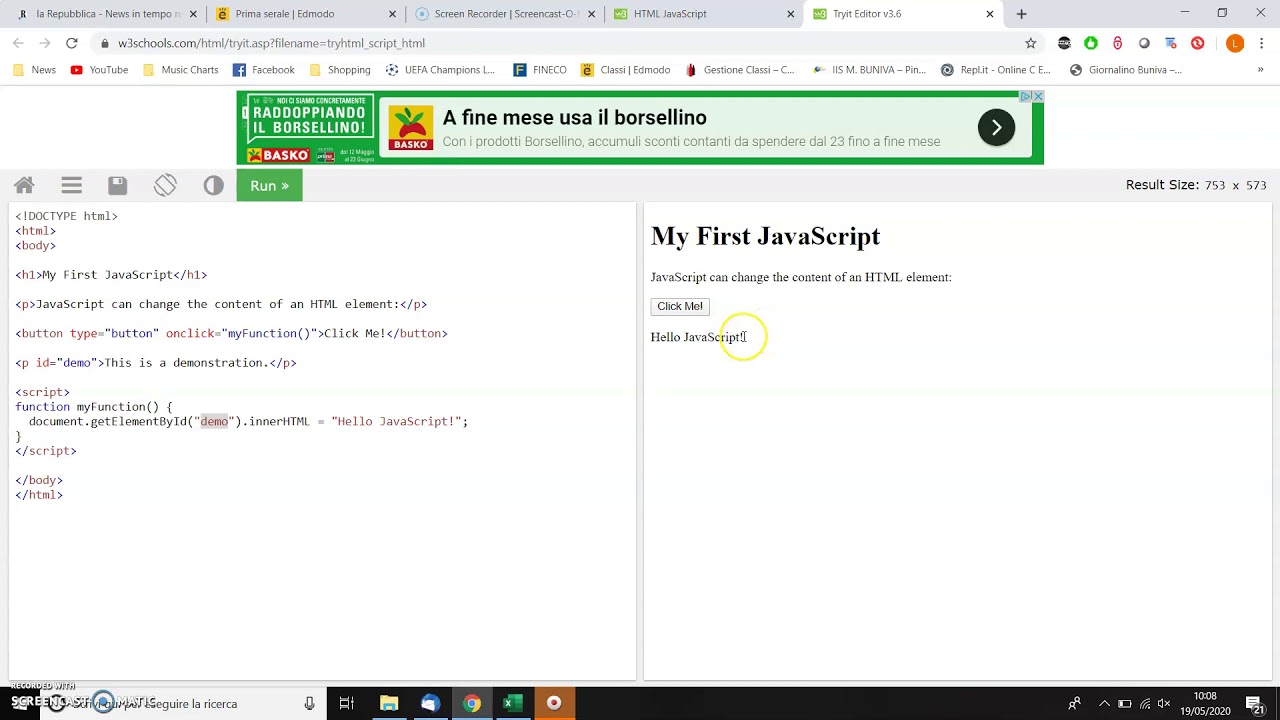The image size is (1280, 720).
Task: Click the red circular arrows extension icon
Action: pos(1197,43)
